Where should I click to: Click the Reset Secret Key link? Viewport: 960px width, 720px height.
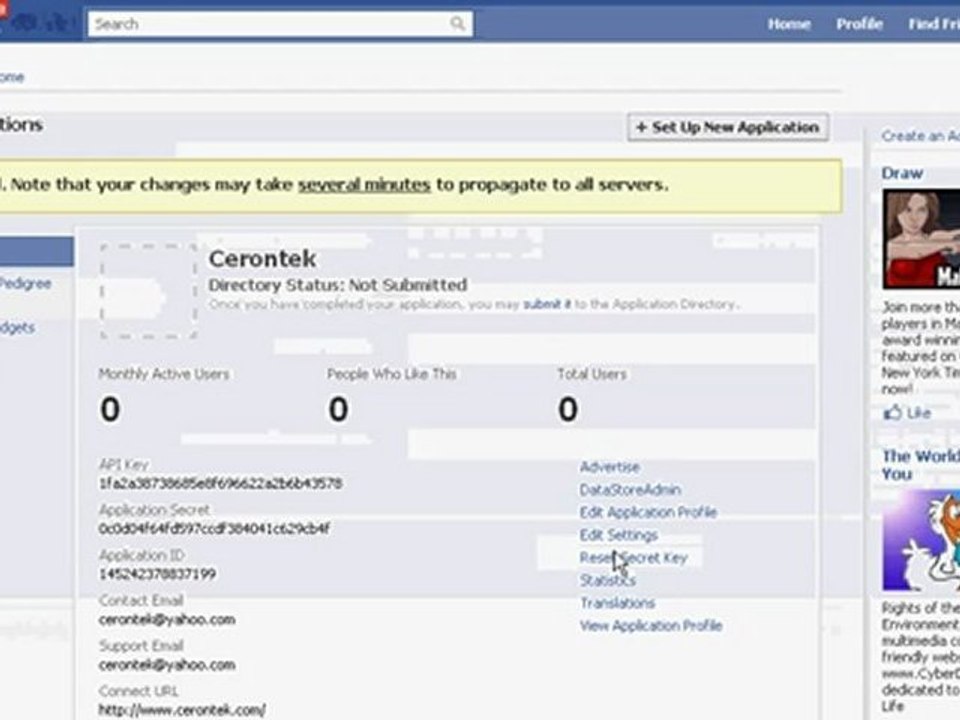(x=634, y=557)
